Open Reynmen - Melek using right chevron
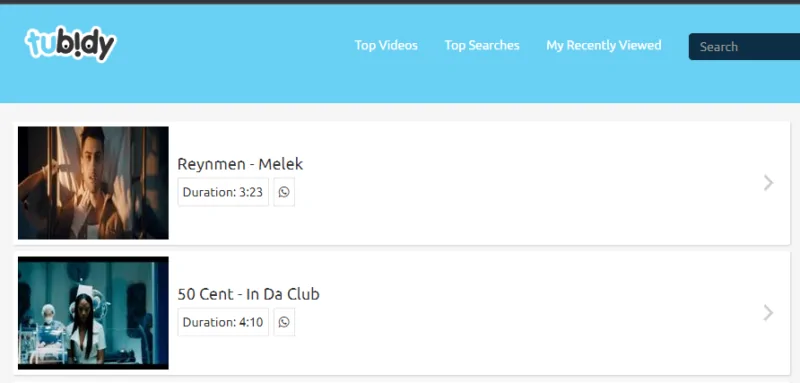 pyautogui.click(x=768, y=183)
